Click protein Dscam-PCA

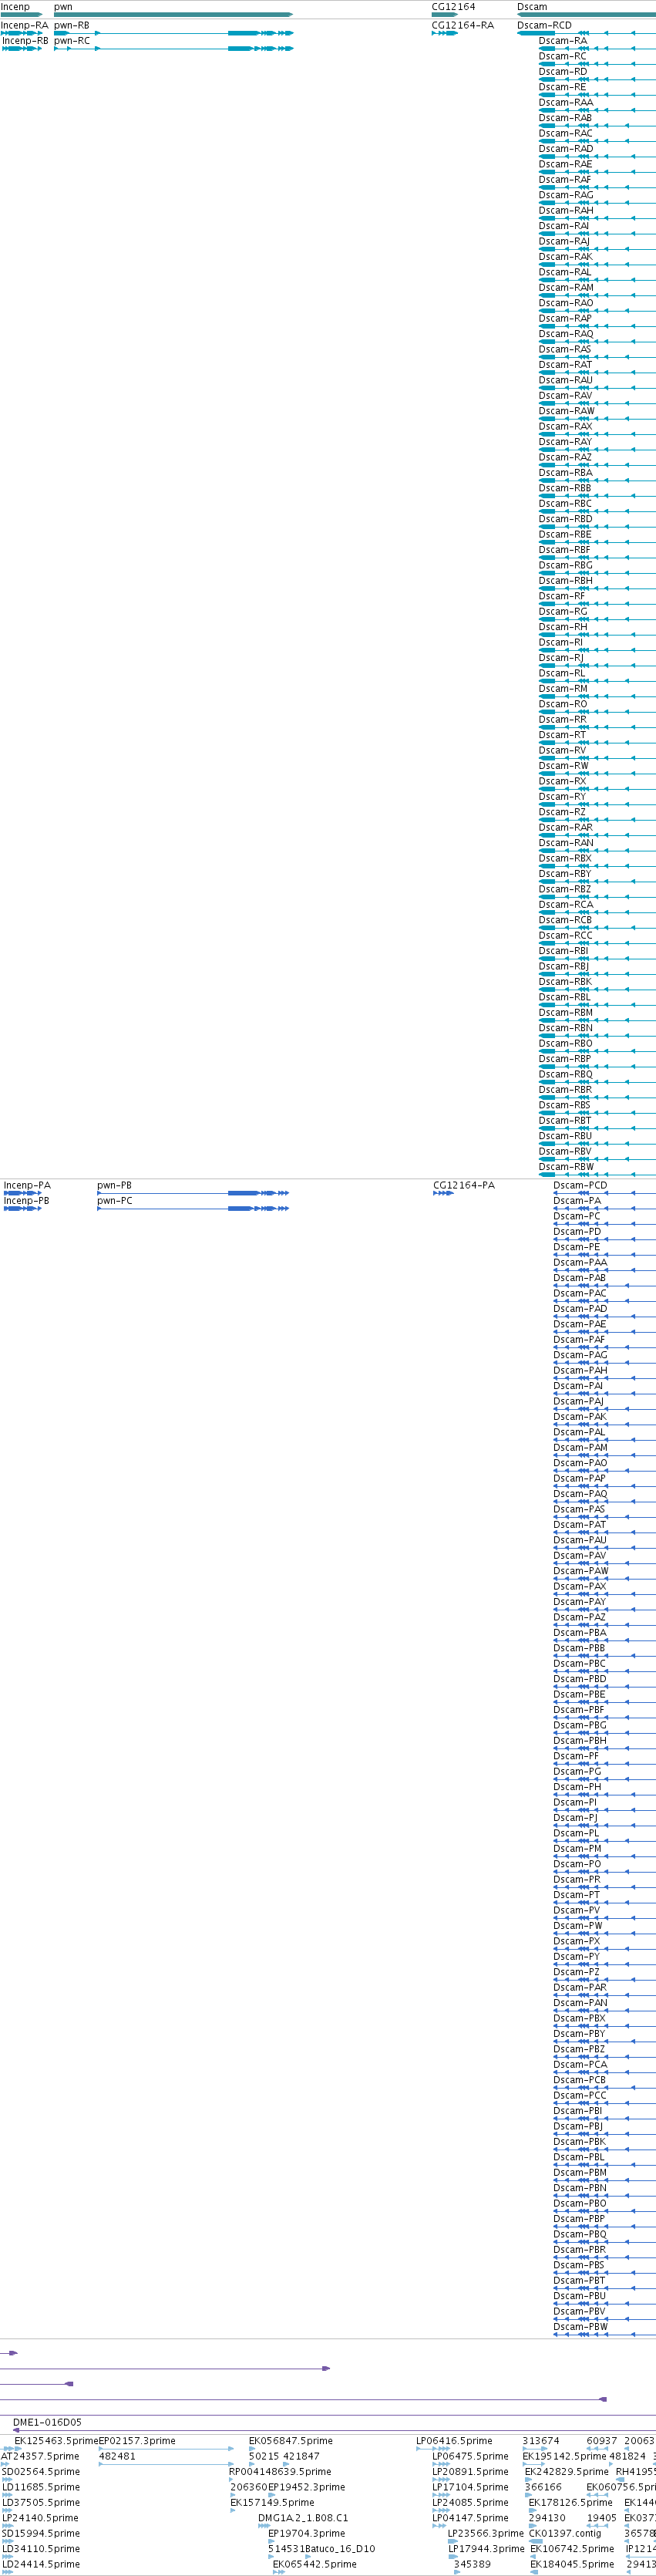tap(580, 2065)
